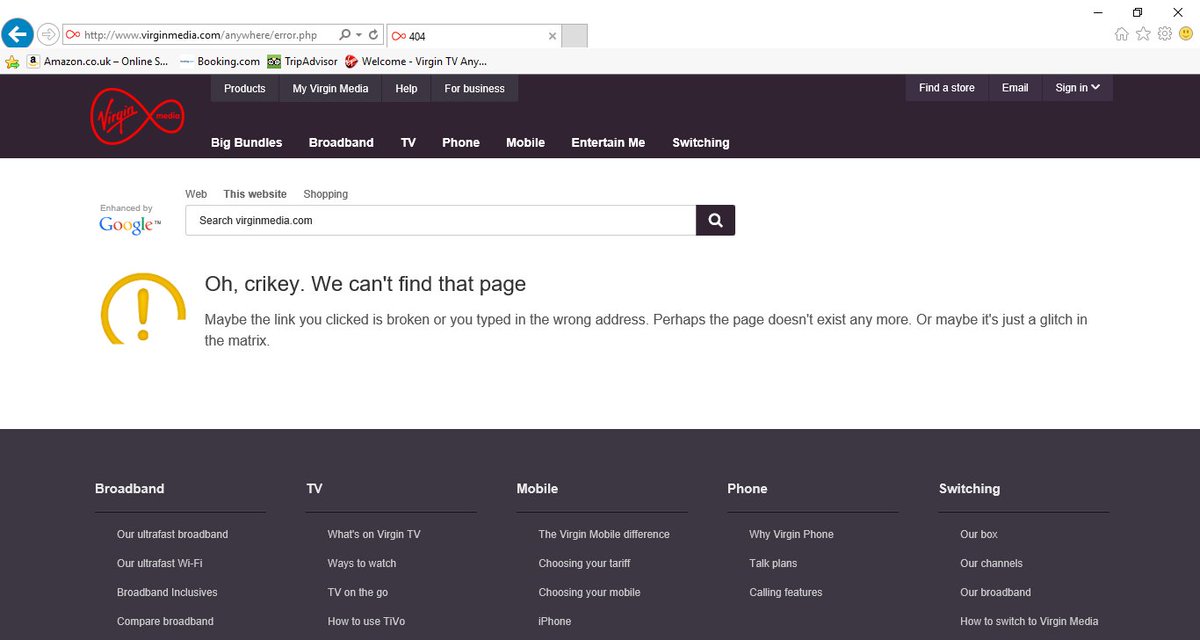1200x640 pixels.
Task: Click the browser back arrow button
Action: coord(17,35)
